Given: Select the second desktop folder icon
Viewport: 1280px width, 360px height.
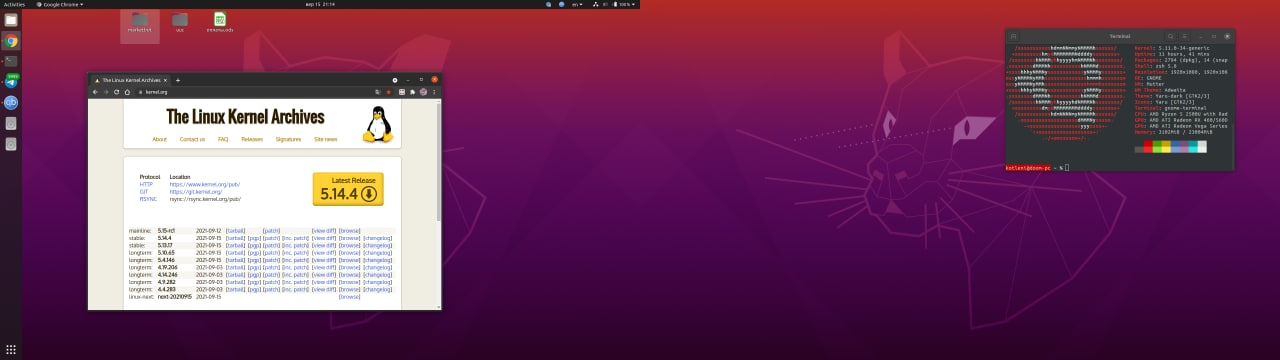Looking at the screenshot, I should click(x=180, y=22).
